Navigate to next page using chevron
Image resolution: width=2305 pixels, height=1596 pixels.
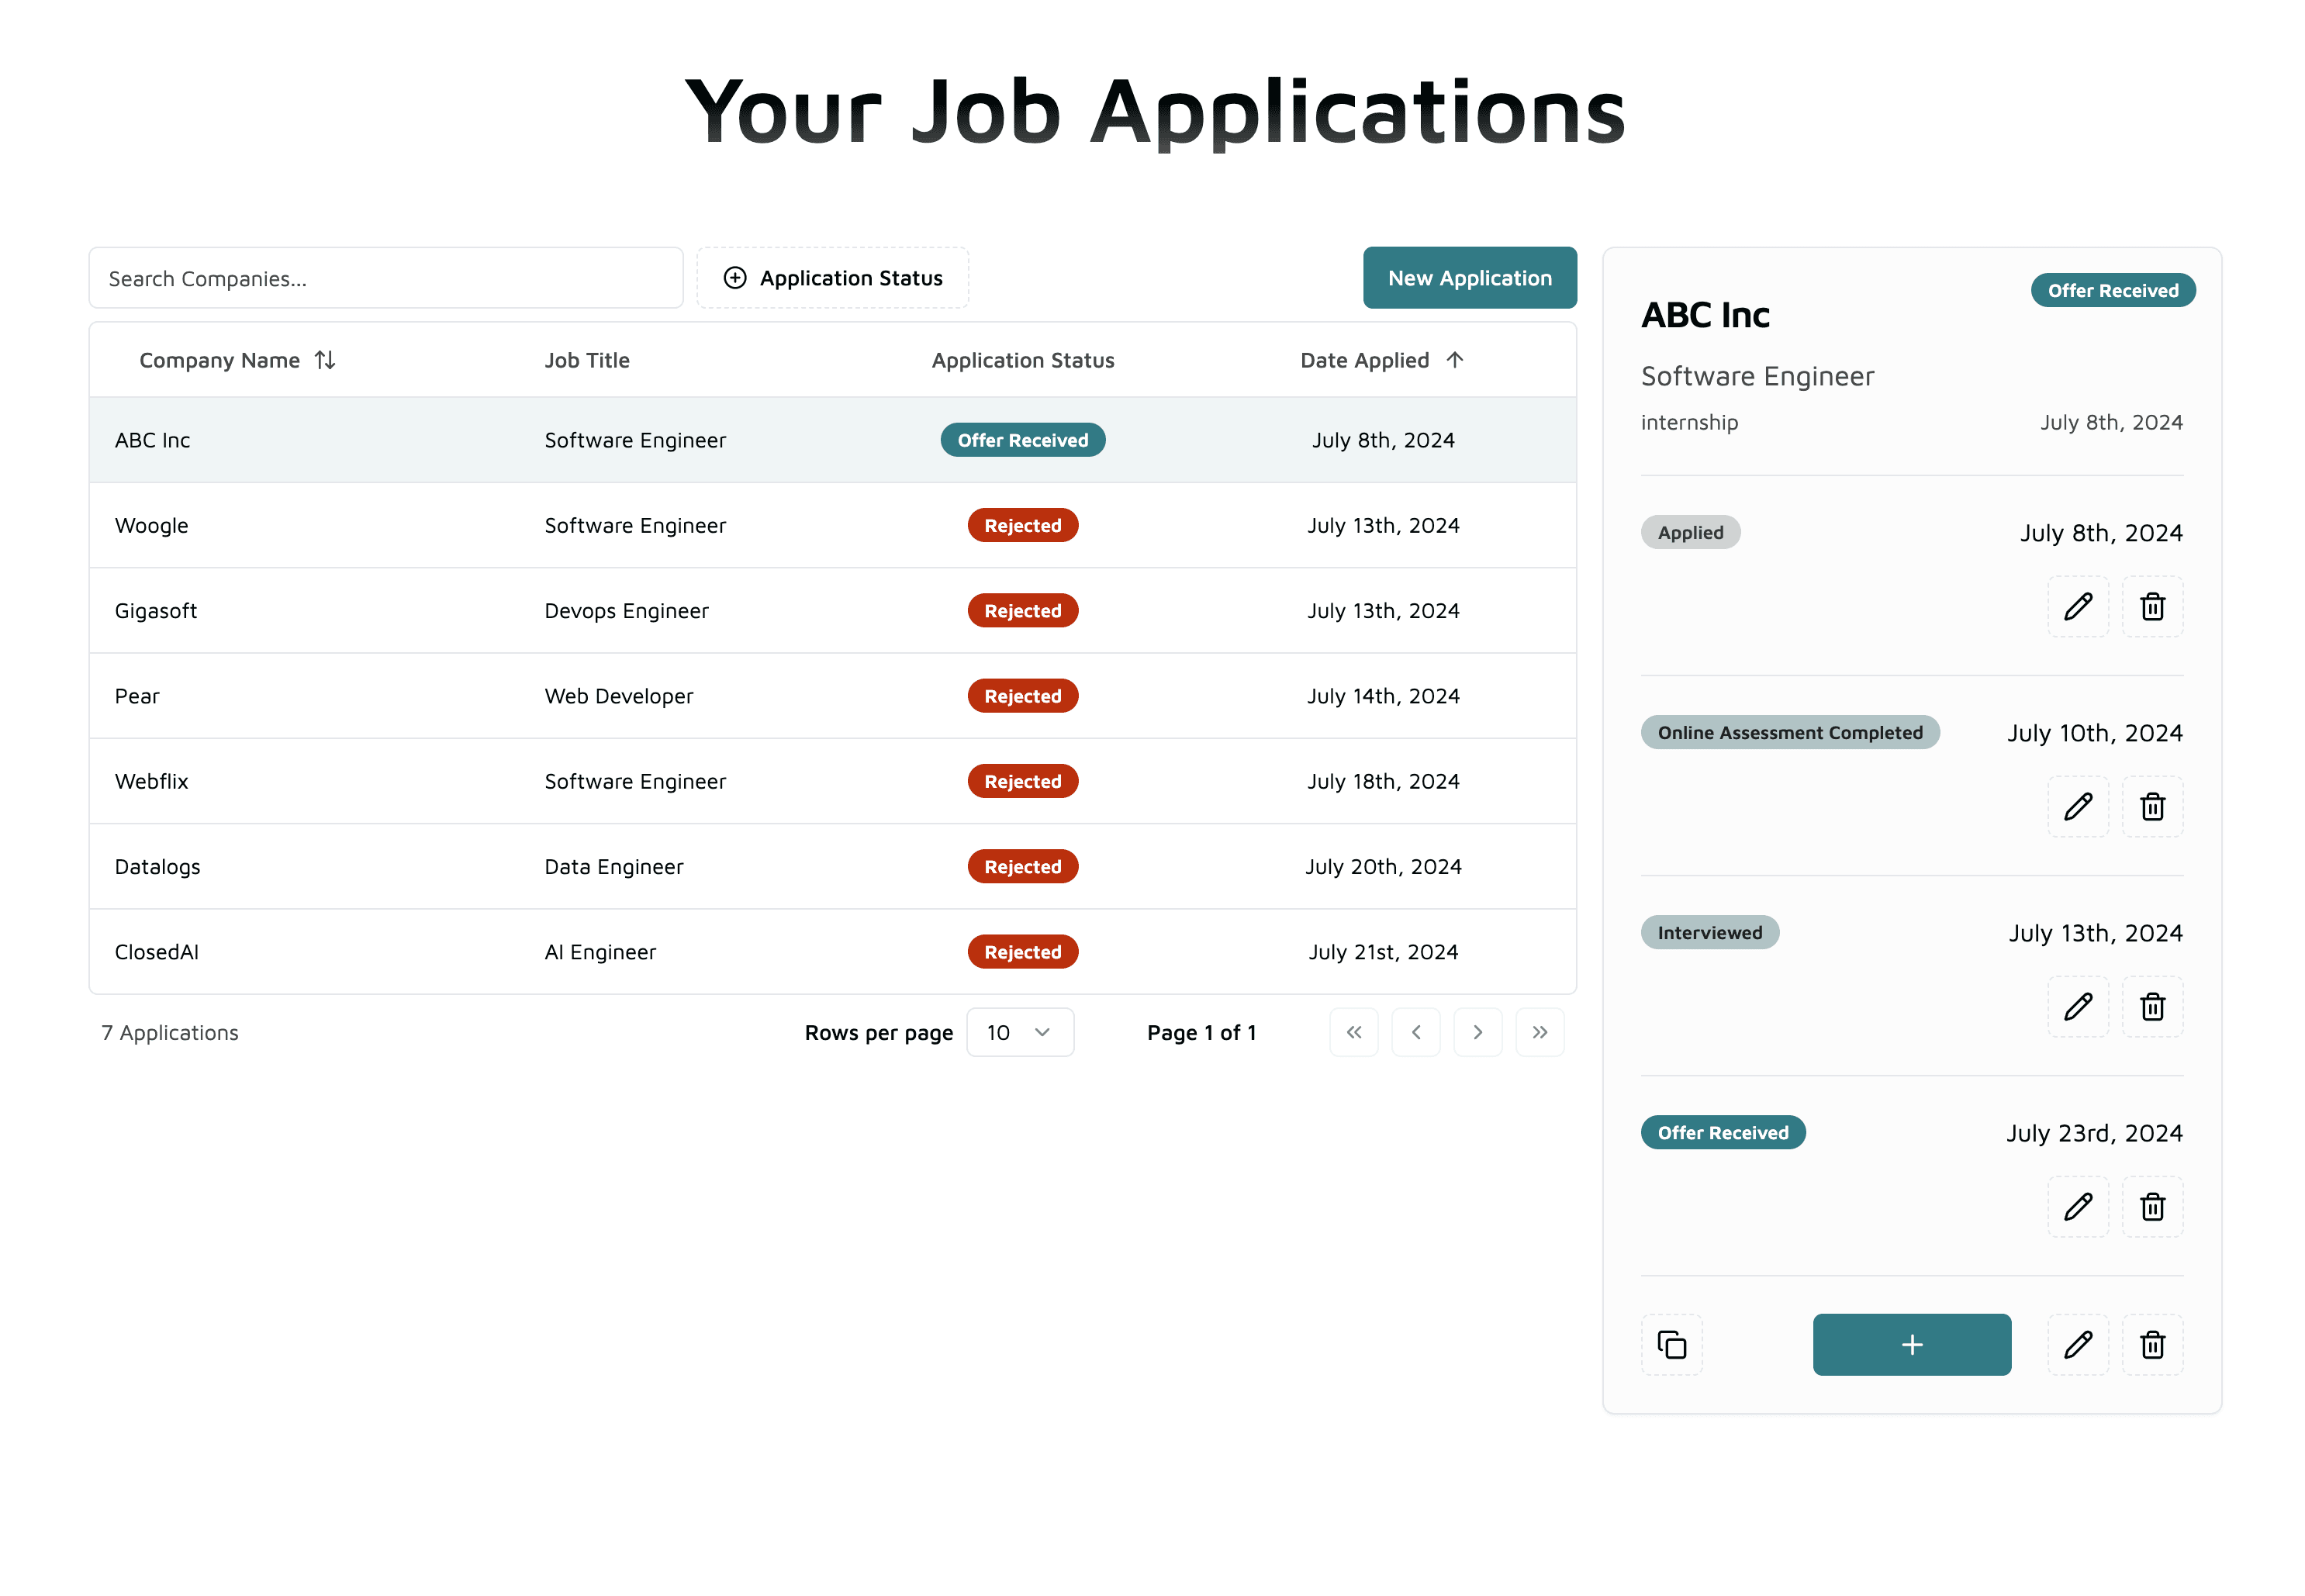1478,1032
